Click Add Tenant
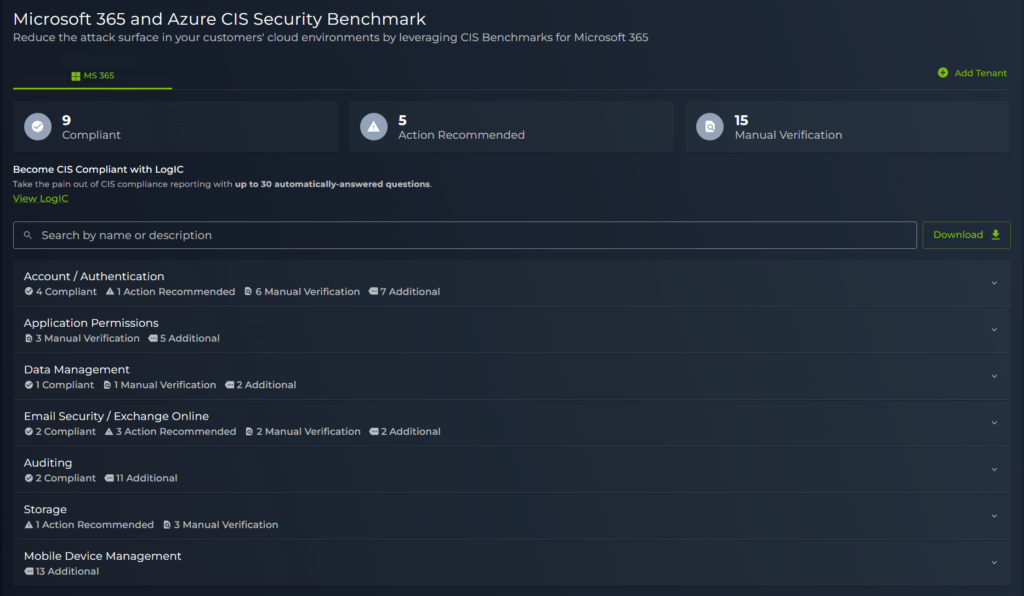This screenshot has height=596, width=1024. click(980, 73)
